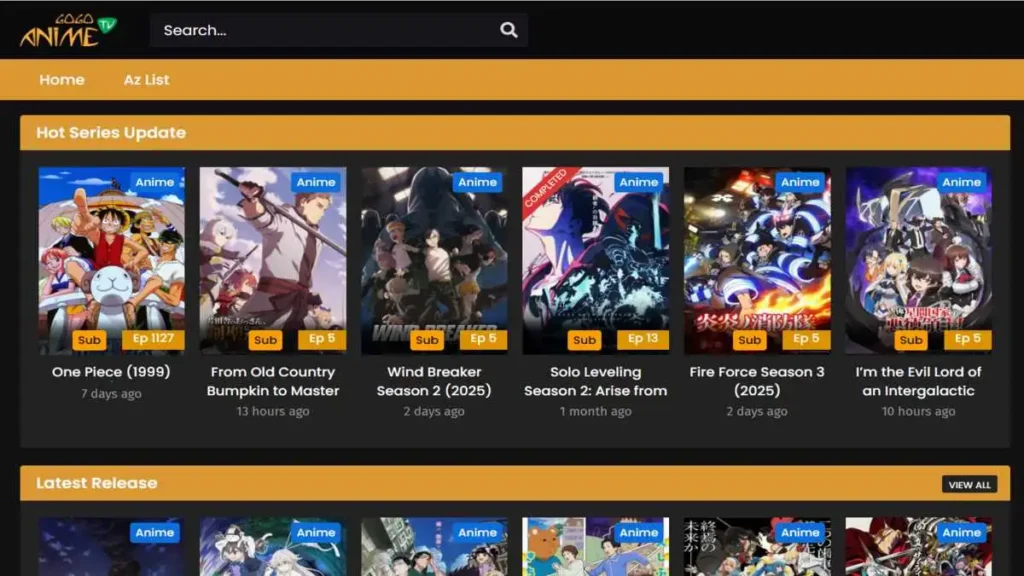The width and height of the screenshot is (1024, 576).
Task: Click Anime badge on One Piece card
Action: click(x=155, y=182)
